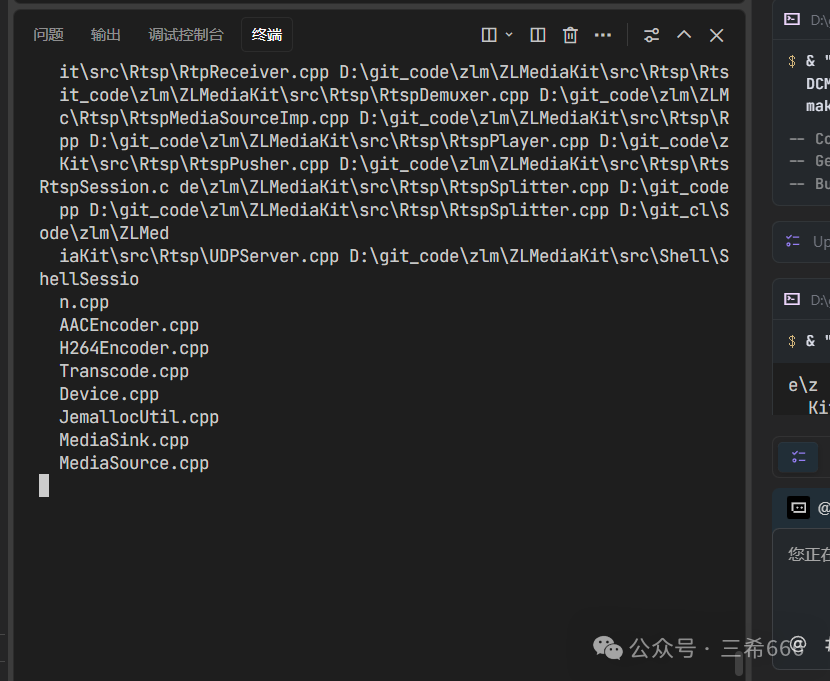
Task: Click the second terminal icon in right panel
Action: coord(792,299)
